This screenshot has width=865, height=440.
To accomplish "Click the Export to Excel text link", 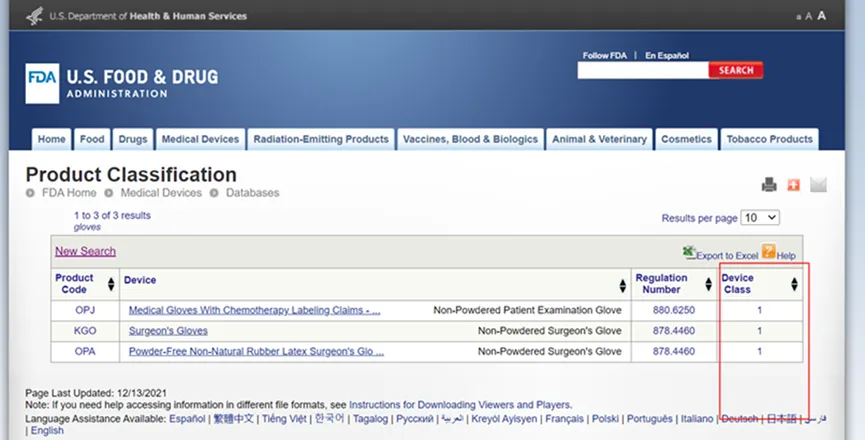I will click(727, 256).
